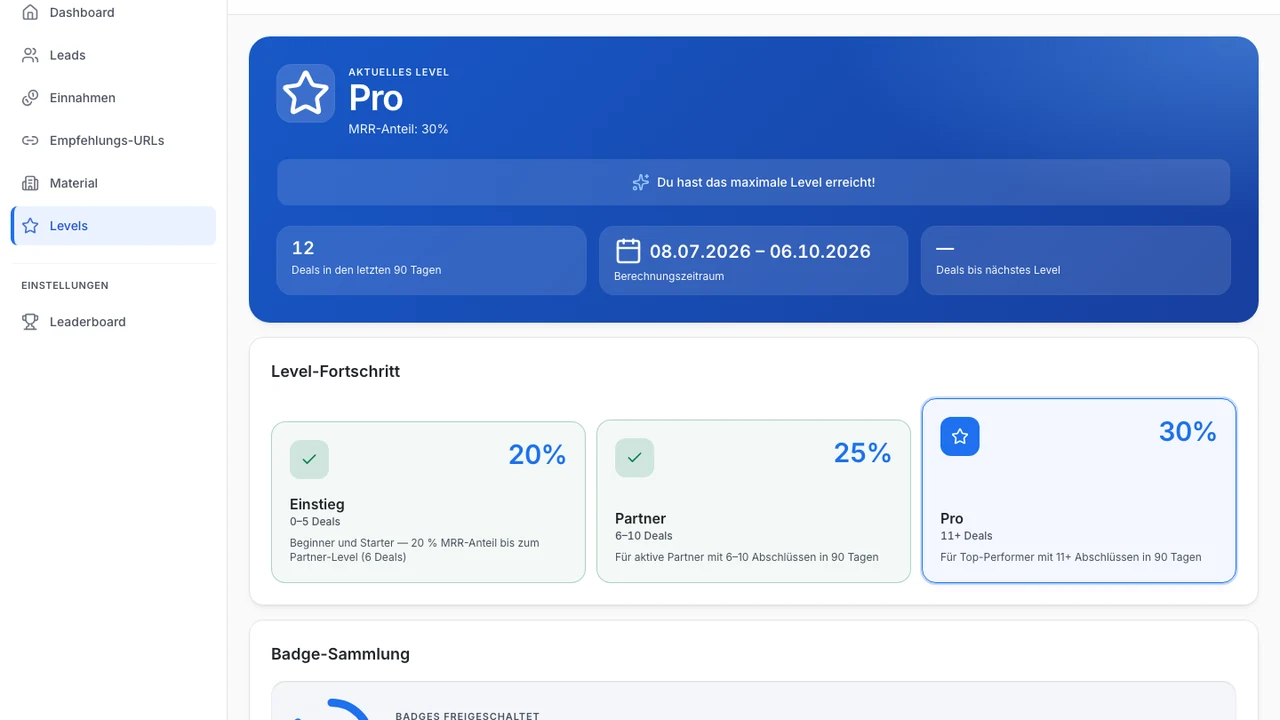Click the '12' deals count value
1280x720 pixels.
[x=303, y=248]
